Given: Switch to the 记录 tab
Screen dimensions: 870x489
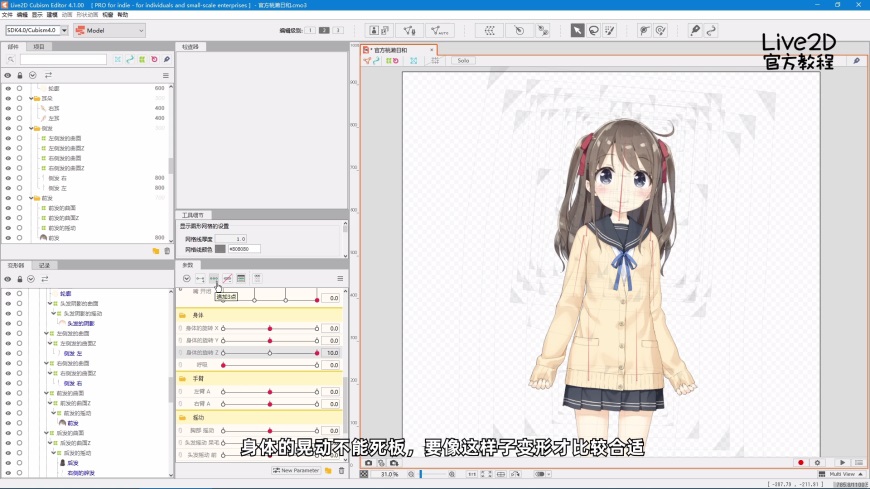Looking at the screenshot, I should [44, 265].
